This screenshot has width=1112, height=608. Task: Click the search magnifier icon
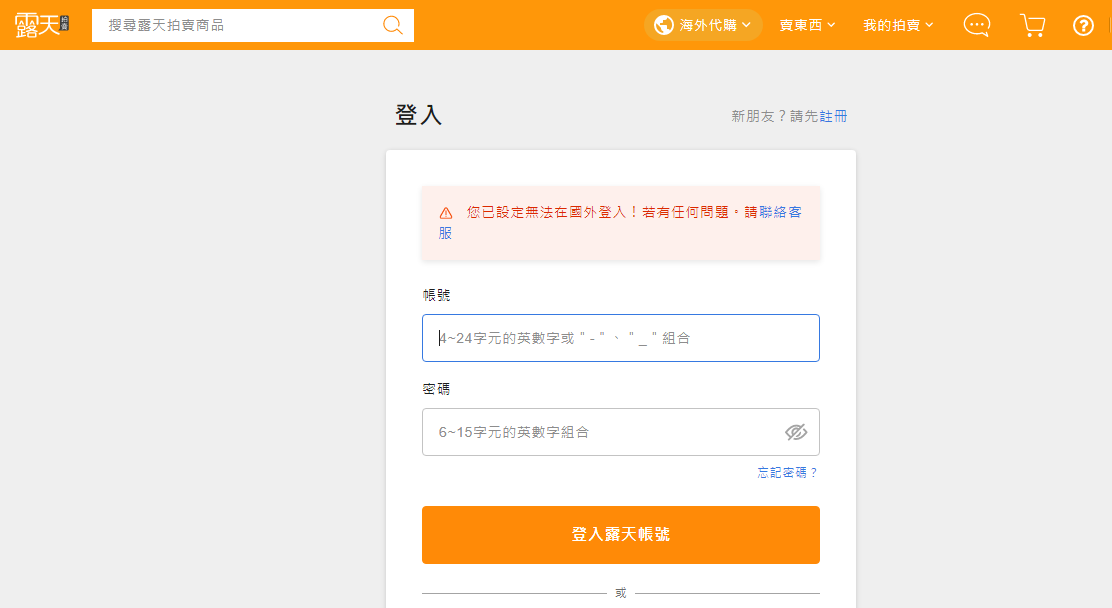(x=392, y=26)
